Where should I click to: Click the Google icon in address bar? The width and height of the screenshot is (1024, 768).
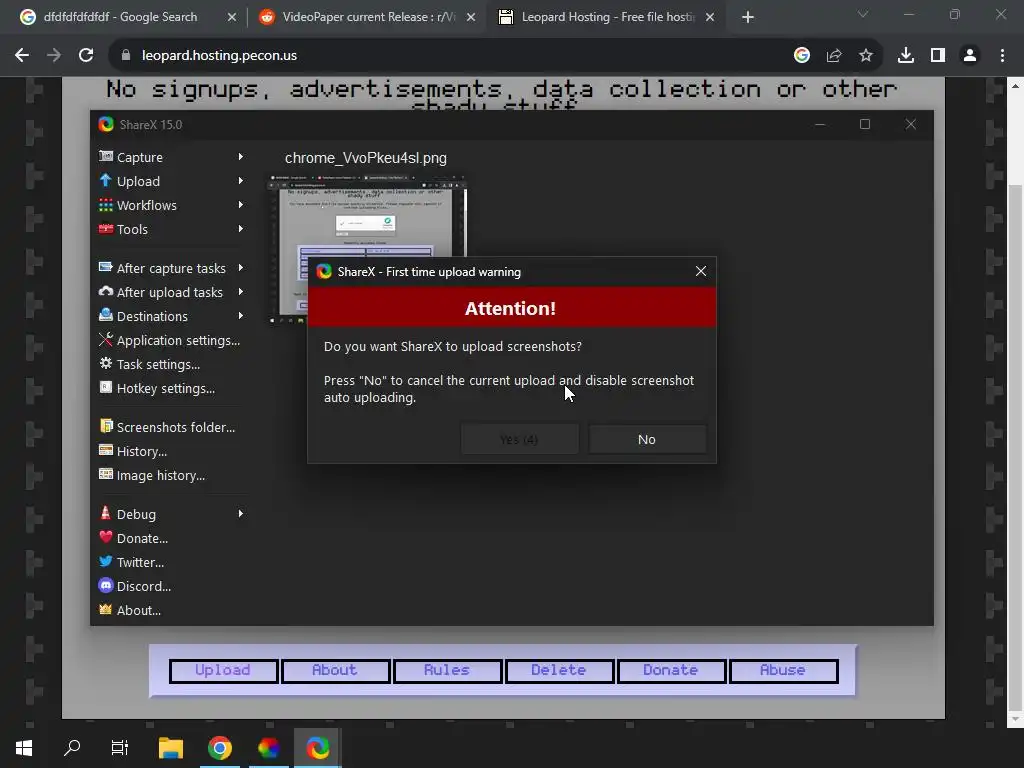(802, 56)
